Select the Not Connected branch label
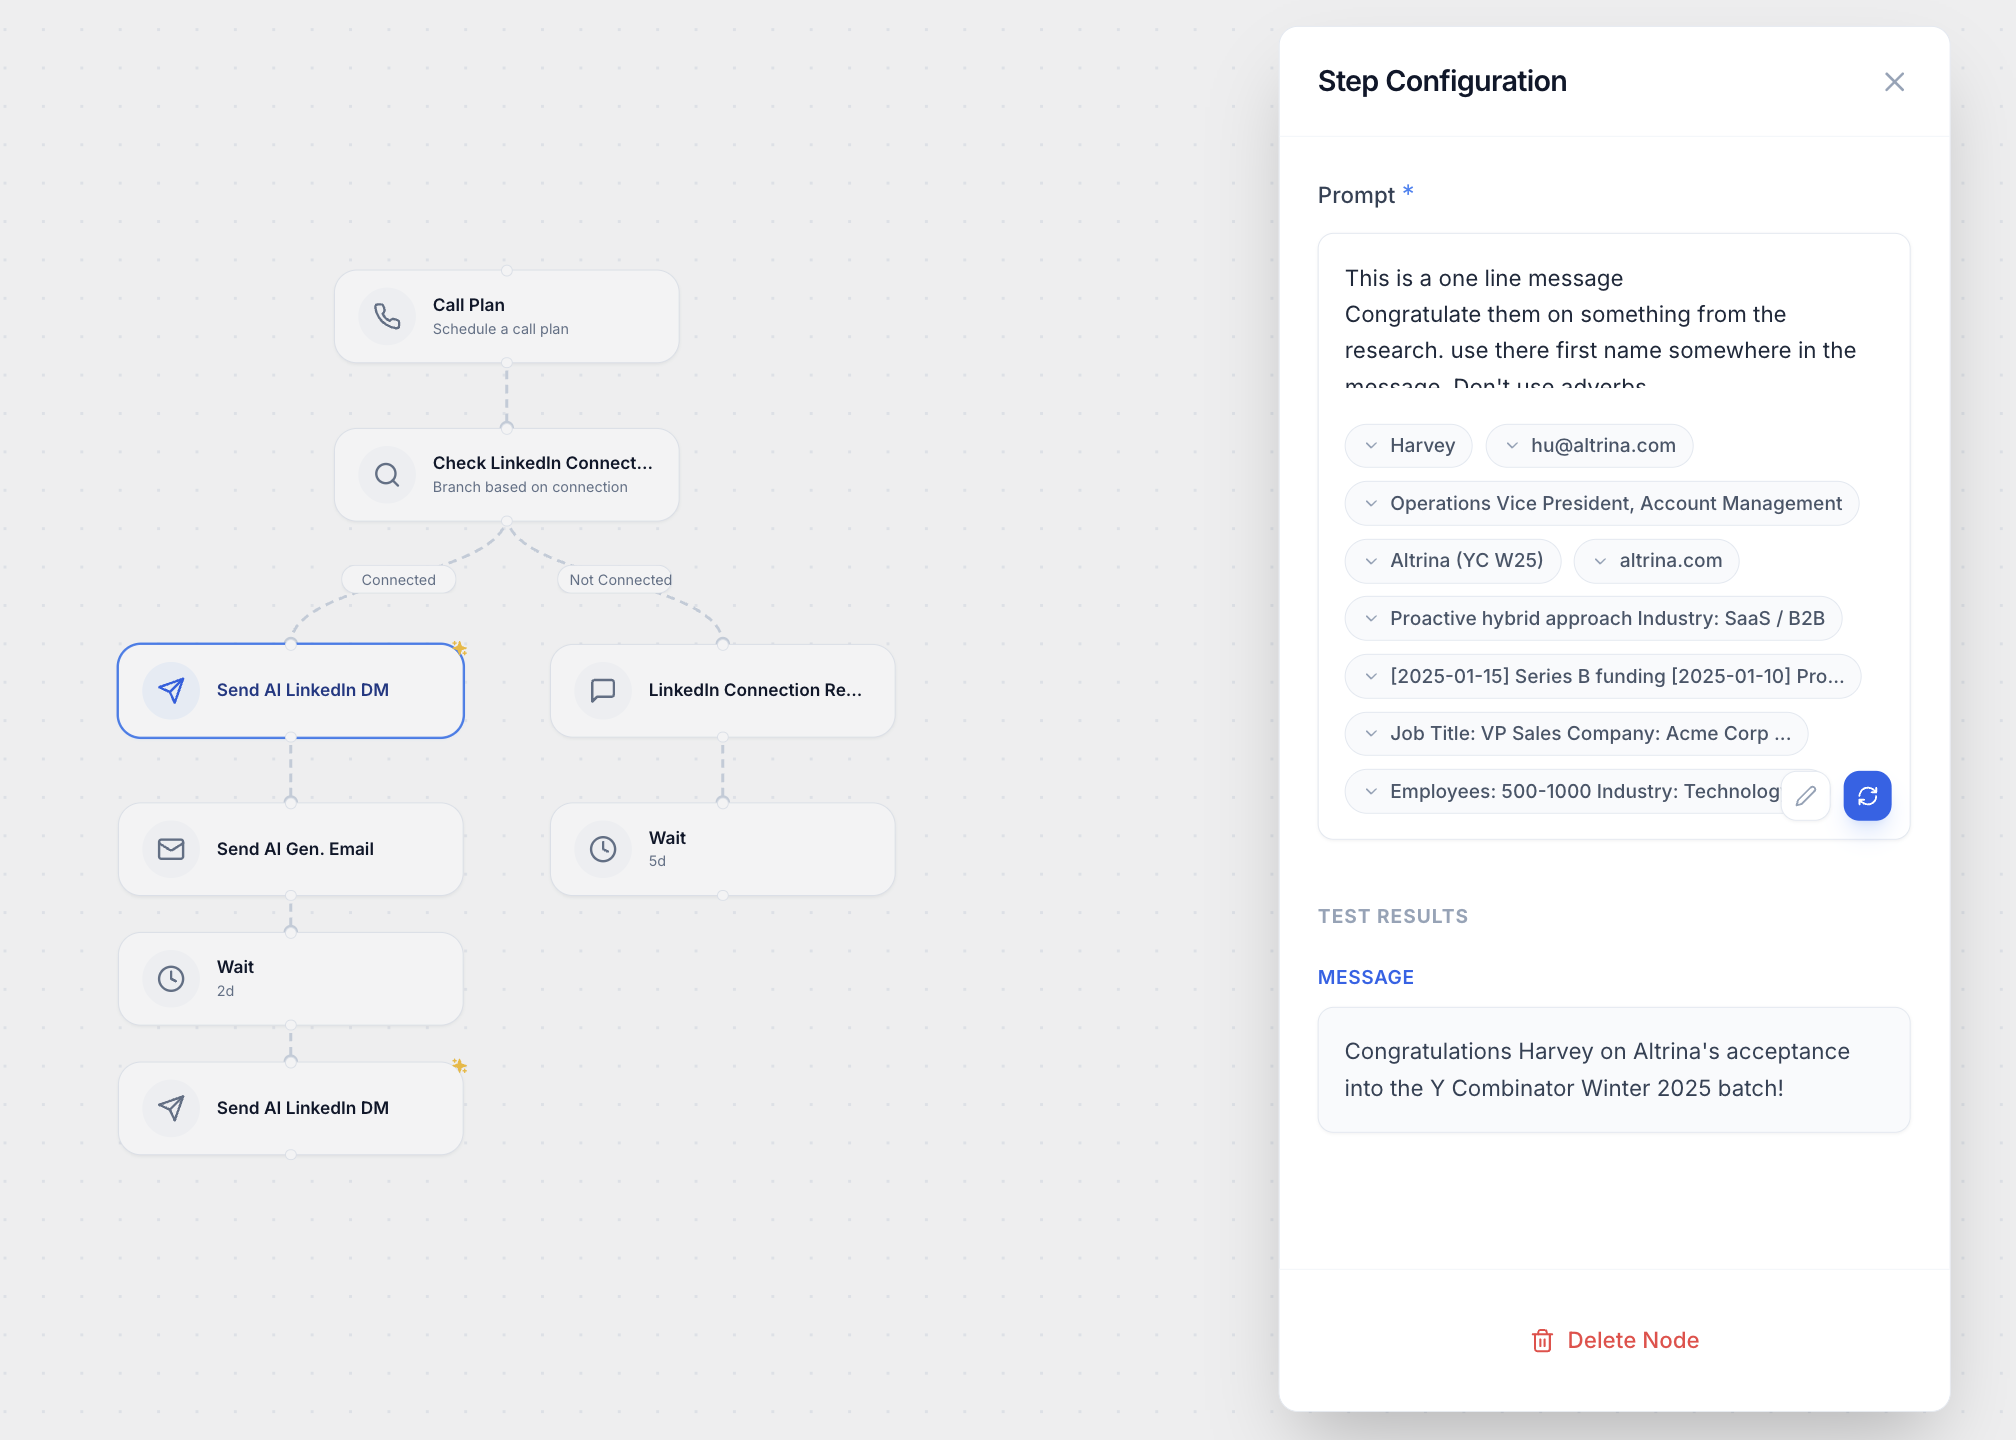This screenshot has height=1440, width=2016. pos(620,580)
